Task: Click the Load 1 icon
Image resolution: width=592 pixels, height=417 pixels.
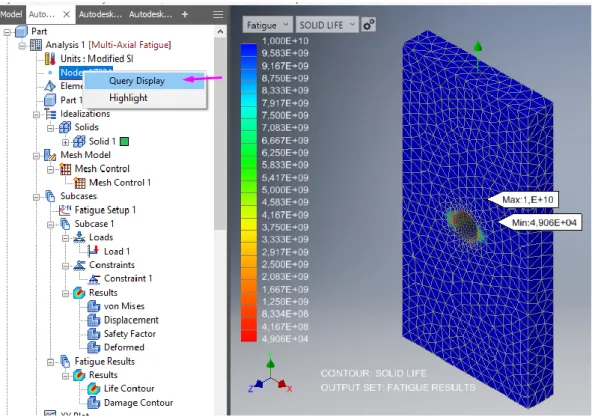Action: [93, 251]
